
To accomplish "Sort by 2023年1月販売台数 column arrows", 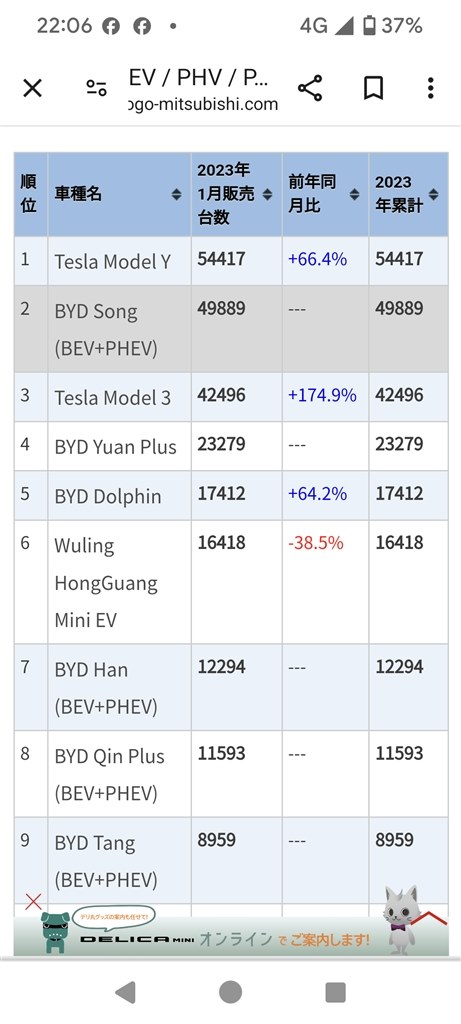I will click(267, 194).
